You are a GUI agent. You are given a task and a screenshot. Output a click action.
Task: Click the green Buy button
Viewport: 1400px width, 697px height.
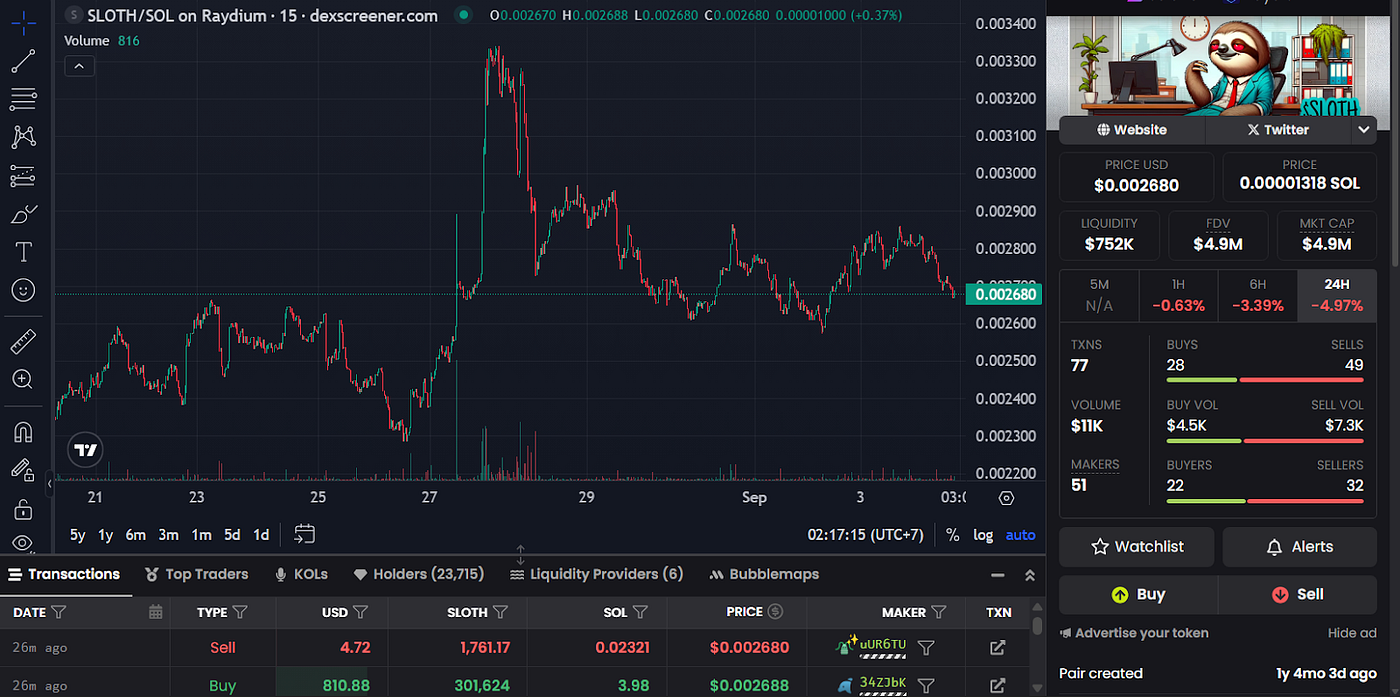1138,595
